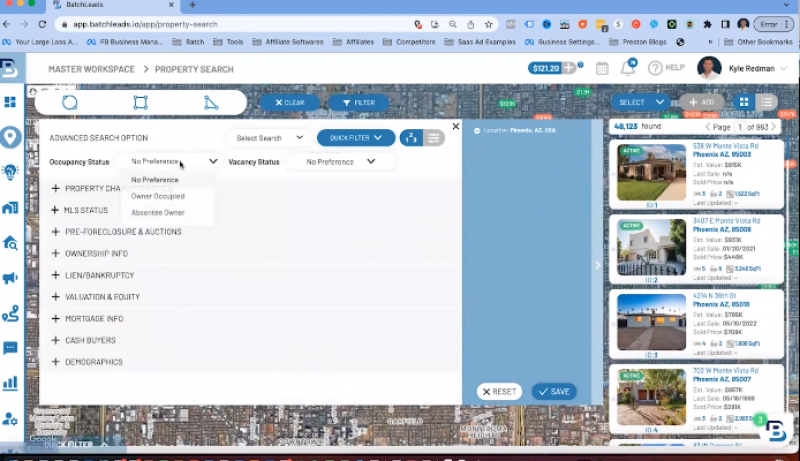Open the calendar icon in header
The height and width of the screenshot is (461, 800).
pyautogui.click(x=602, y=68)
